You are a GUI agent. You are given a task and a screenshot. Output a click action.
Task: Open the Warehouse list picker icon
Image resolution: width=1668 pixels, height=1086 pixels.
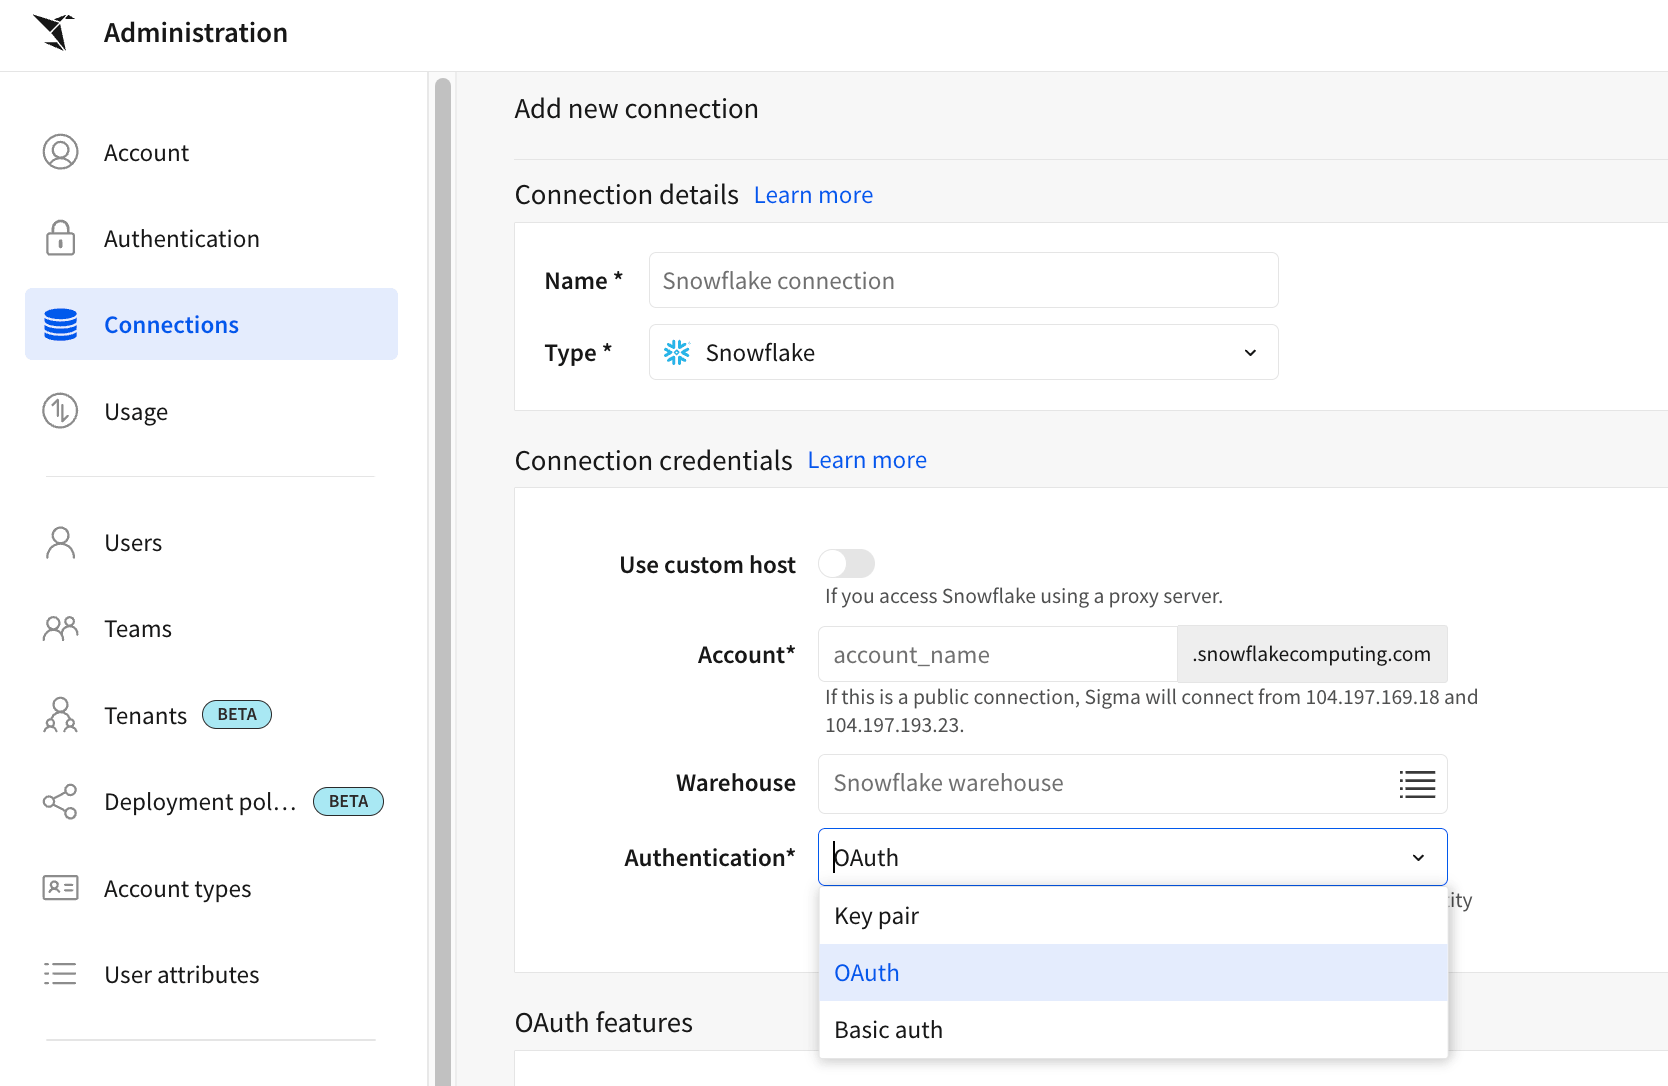1416,784
